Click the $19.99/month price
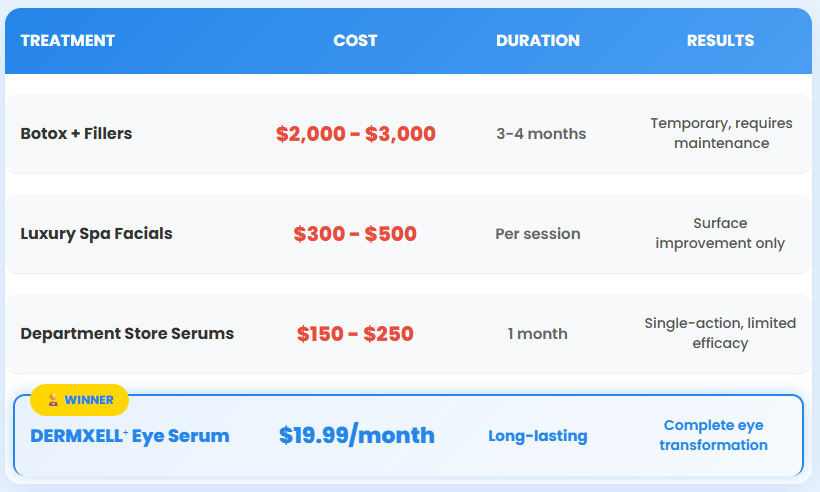Image resolution: width=820 pixels, height=492 pixels. pyautogui.click(x=356, y=435)
